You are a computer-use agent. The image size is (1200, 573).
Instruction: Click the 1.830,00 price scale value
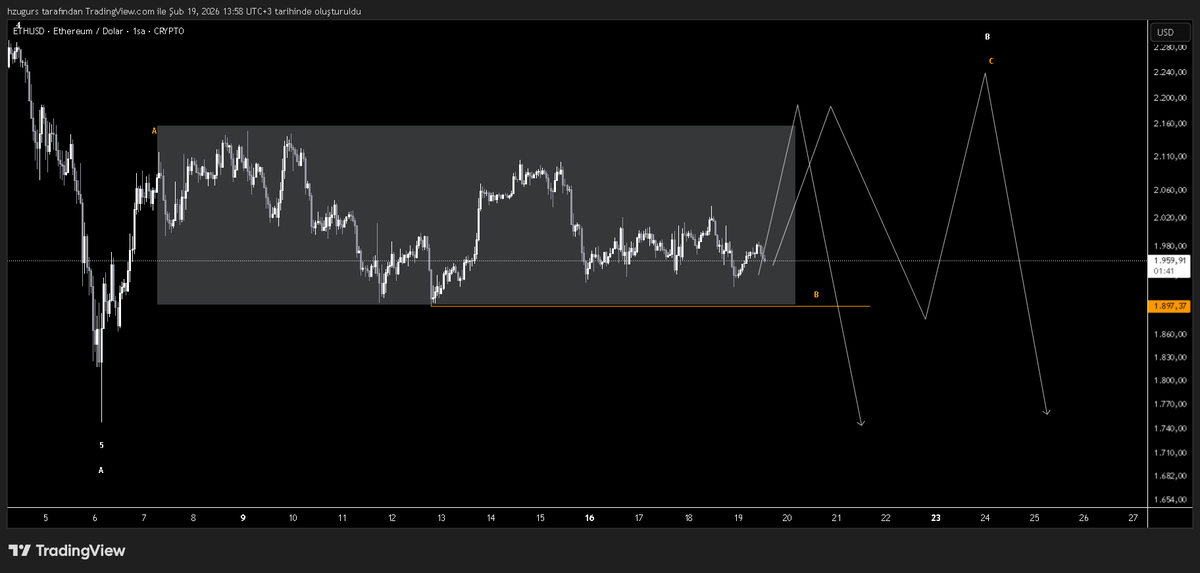(1170, 357)
